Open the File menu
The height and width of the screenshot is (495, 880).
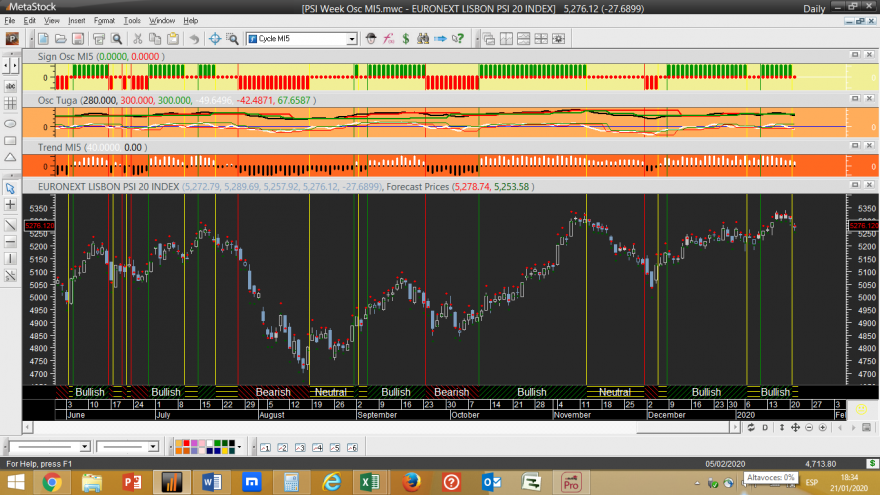tap(10, 21)
